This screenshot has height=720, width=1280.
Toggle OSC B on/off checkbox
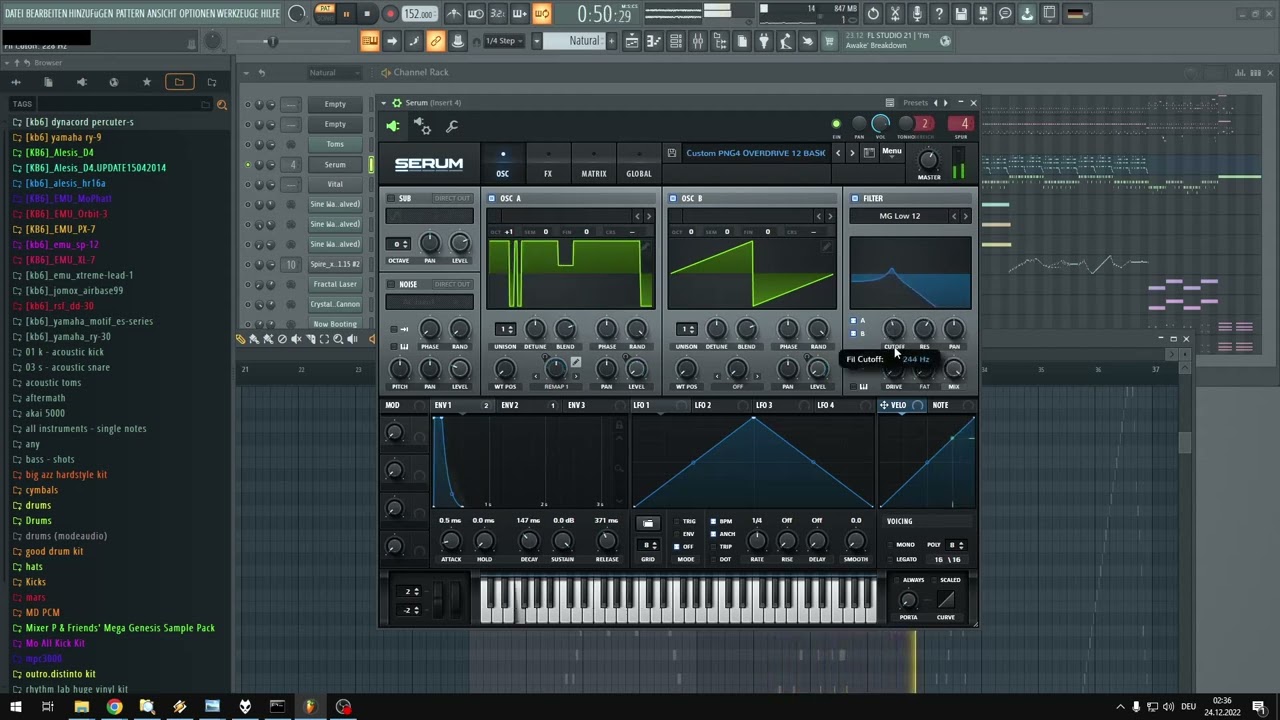point(673,198)
